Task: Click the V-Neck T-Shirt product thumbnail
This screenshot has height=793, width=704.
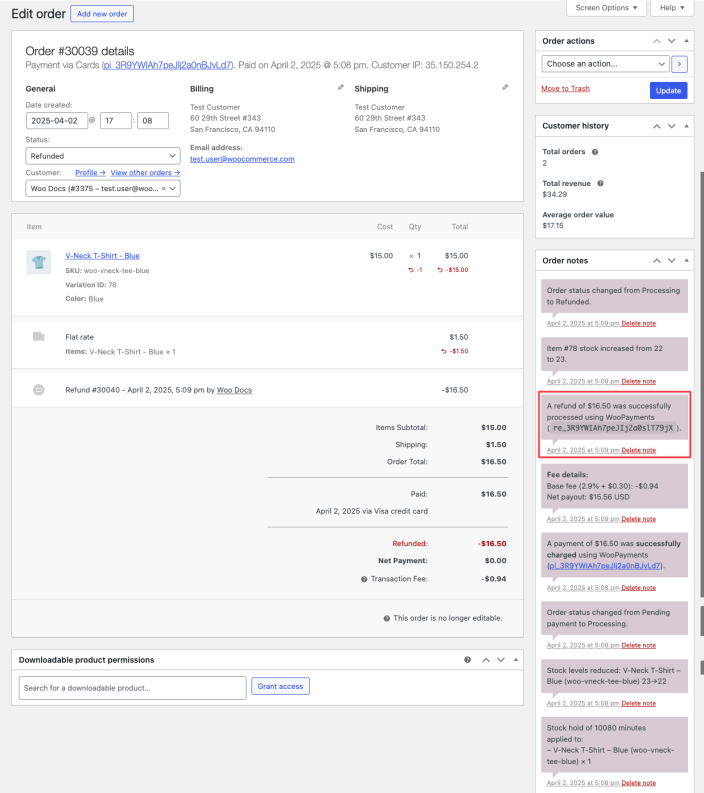Action: click(39, 262)
